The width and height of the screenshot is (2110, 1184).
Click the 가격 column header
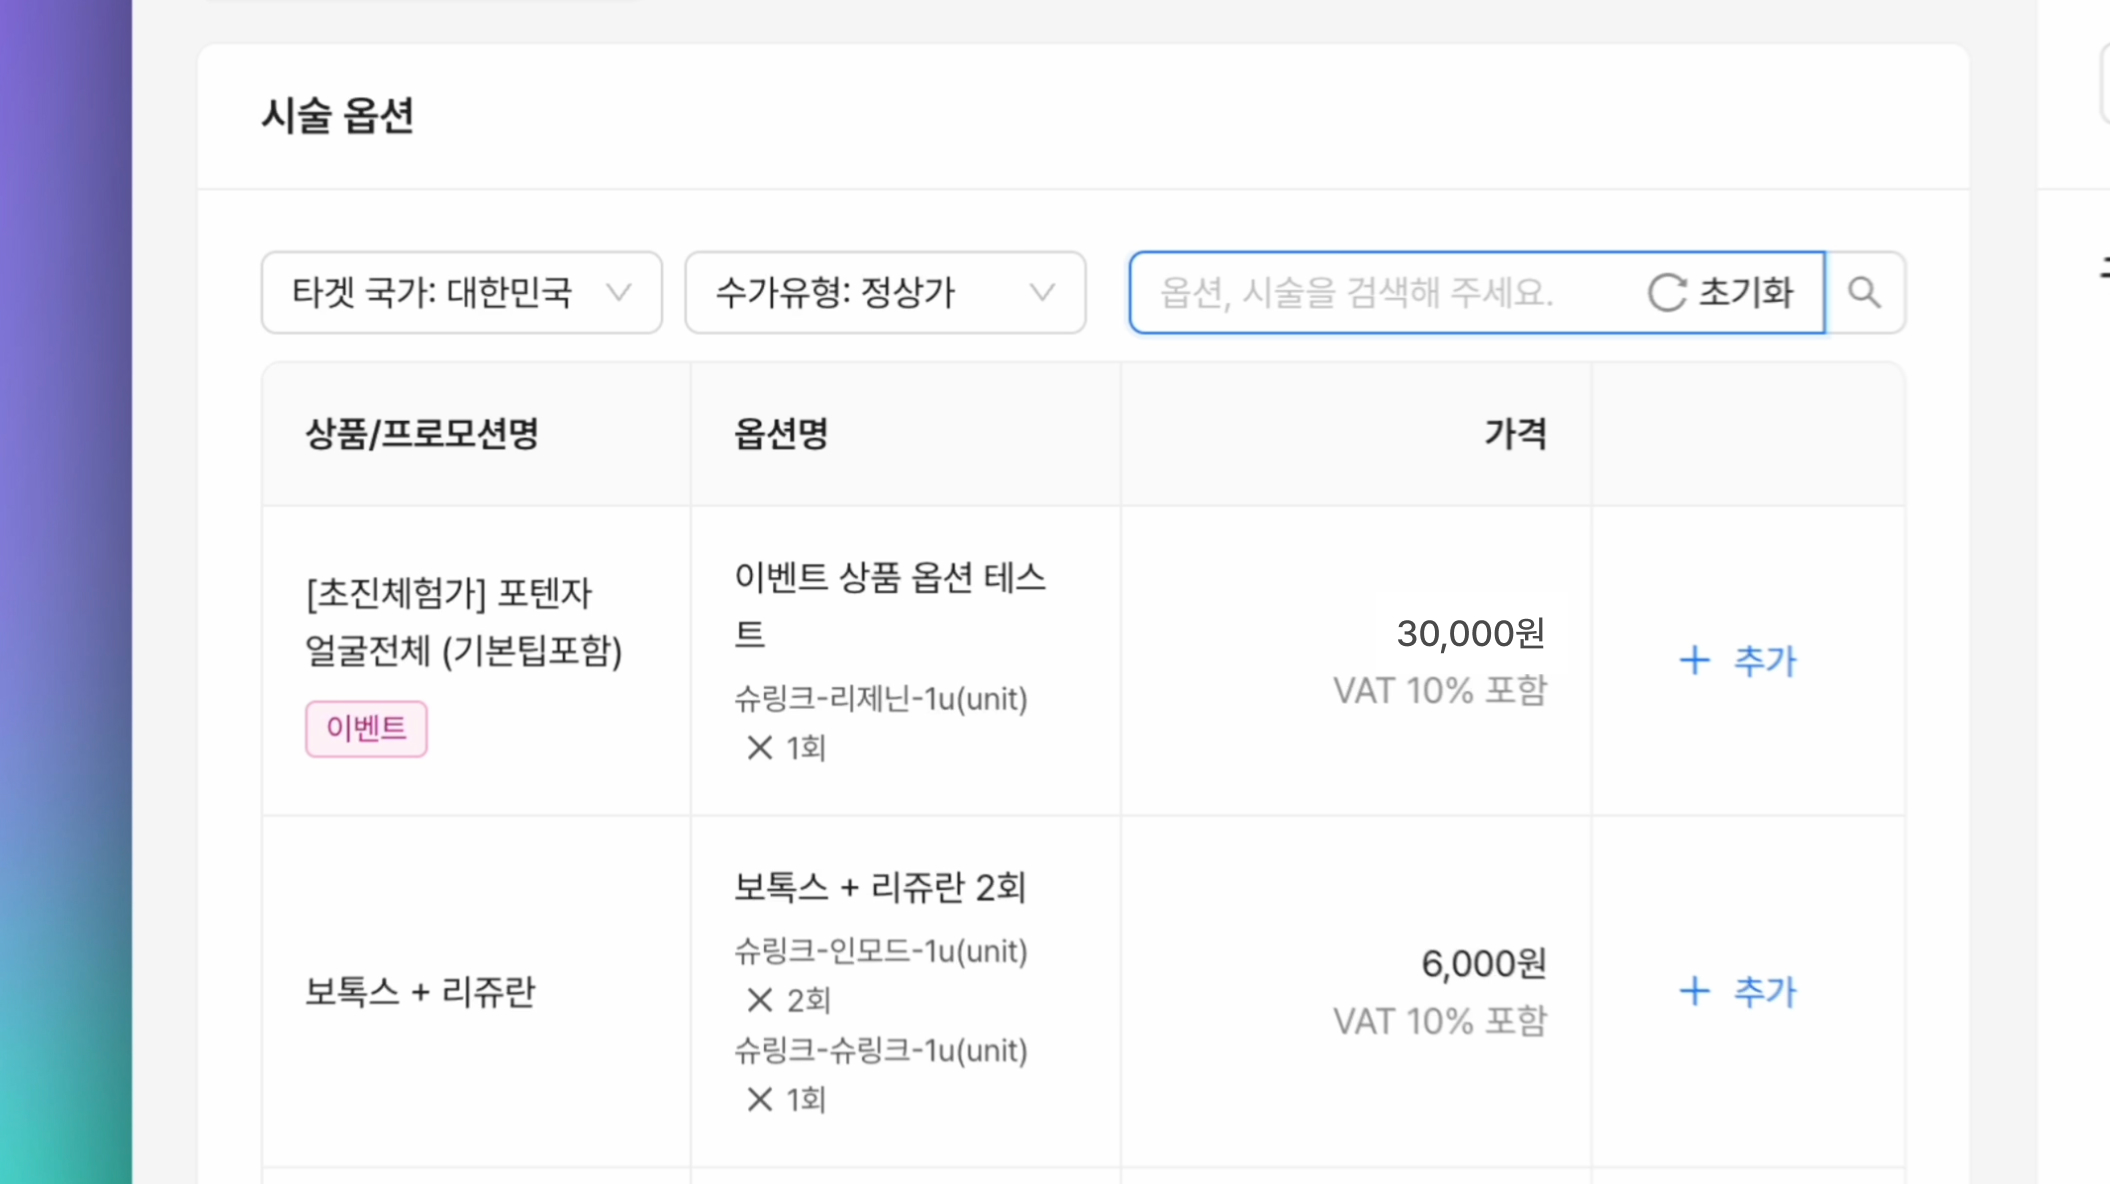(1515, 433)
